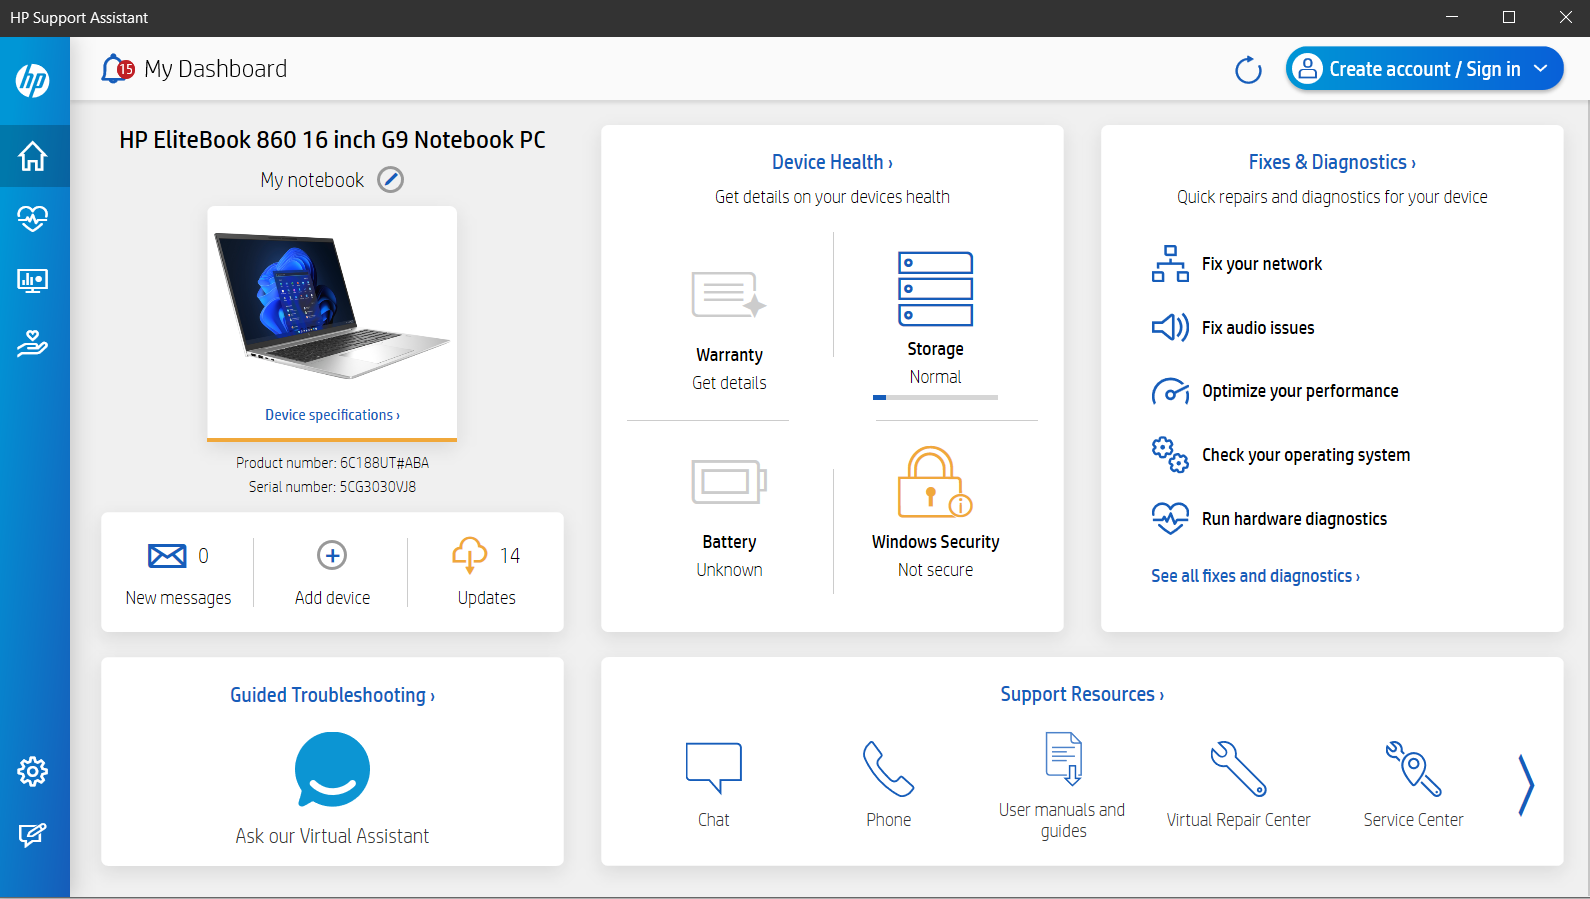This screenshot has height=899, width=1590.
Task: Open the device health heart icon in sidebar
Action: pos(33,218)
